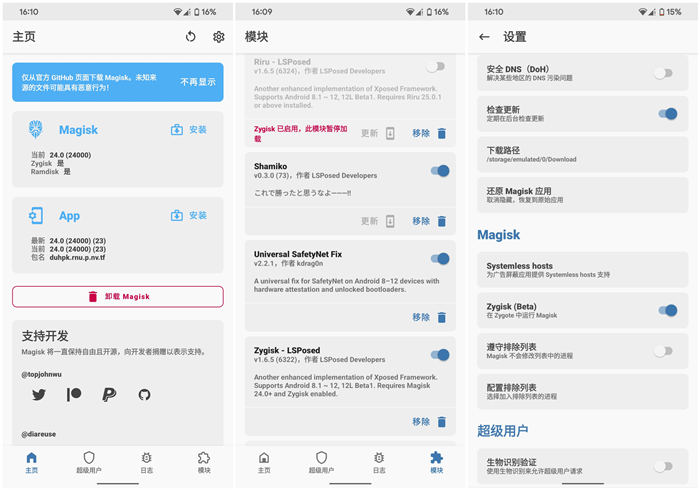Disable the Shamiko module switch
This screenshot has height=490, width=700.
(x=440, y=170)
